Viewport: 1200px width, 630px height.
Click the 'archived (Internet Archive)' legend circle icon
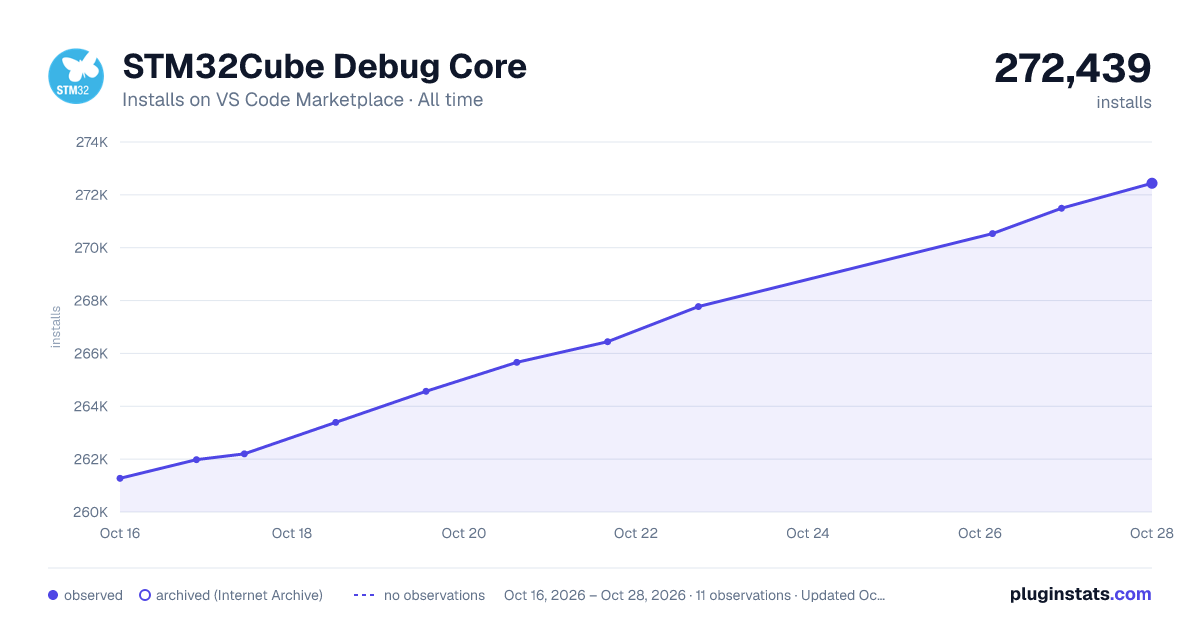tap(145, 595)
